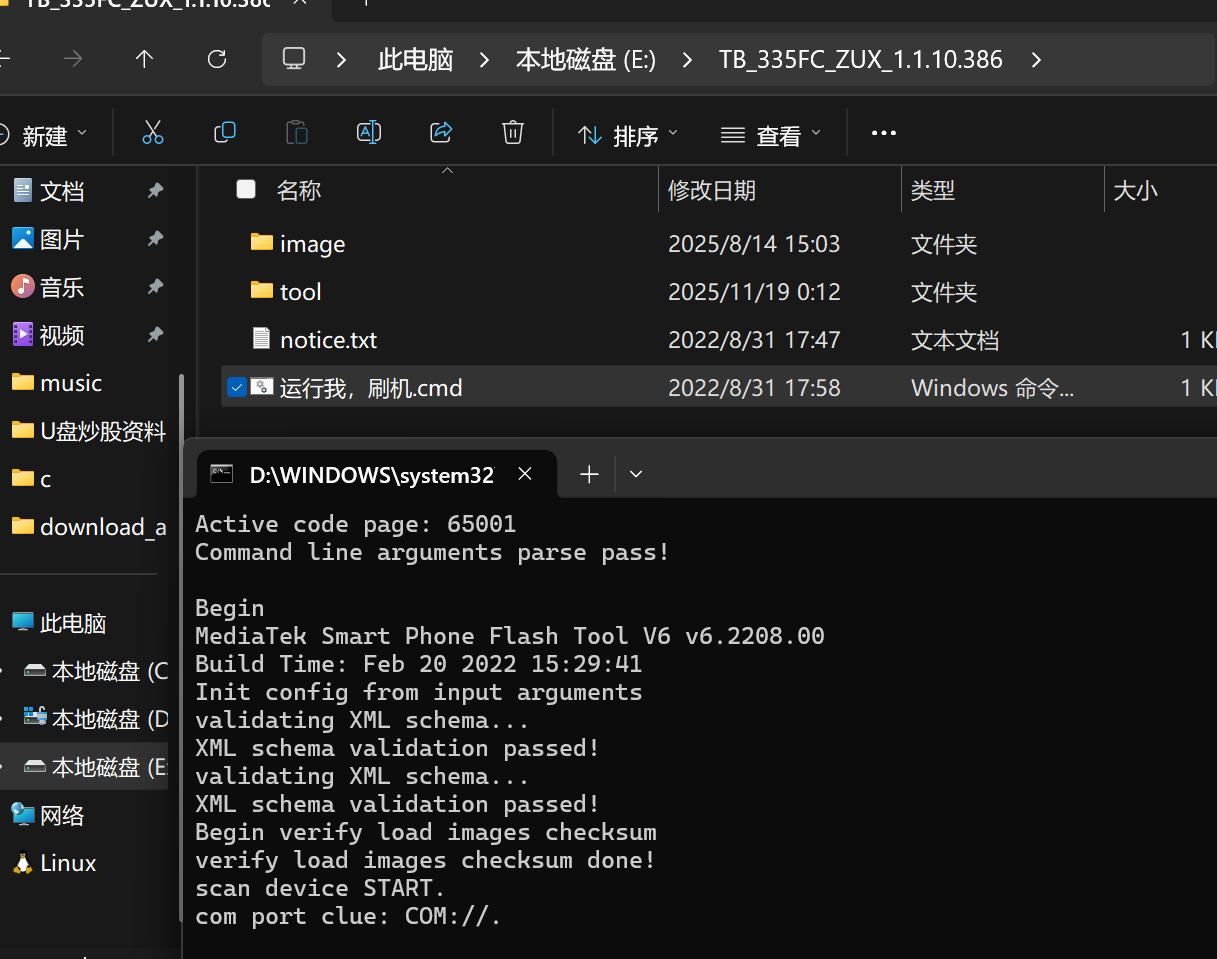The image size is (1217, 959).
Task: Open the 排序 sort dropdown
Action: click(x=629, y=134)
